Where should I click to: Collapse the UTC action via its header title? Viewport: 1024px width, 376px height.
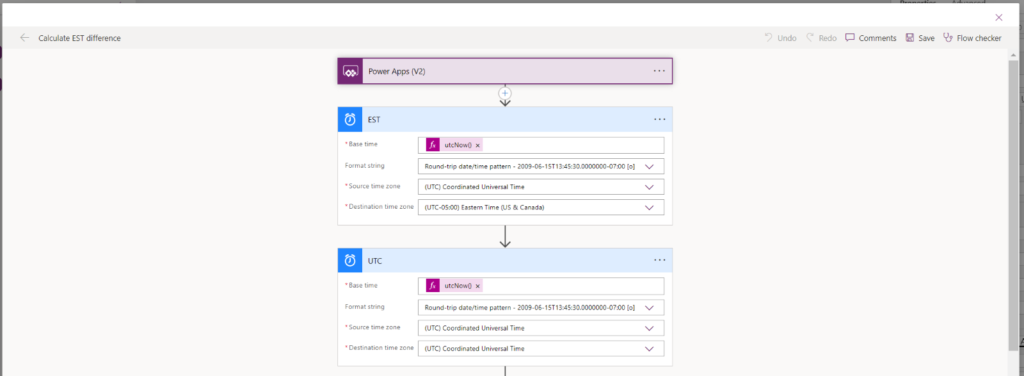tap(375, 260)
